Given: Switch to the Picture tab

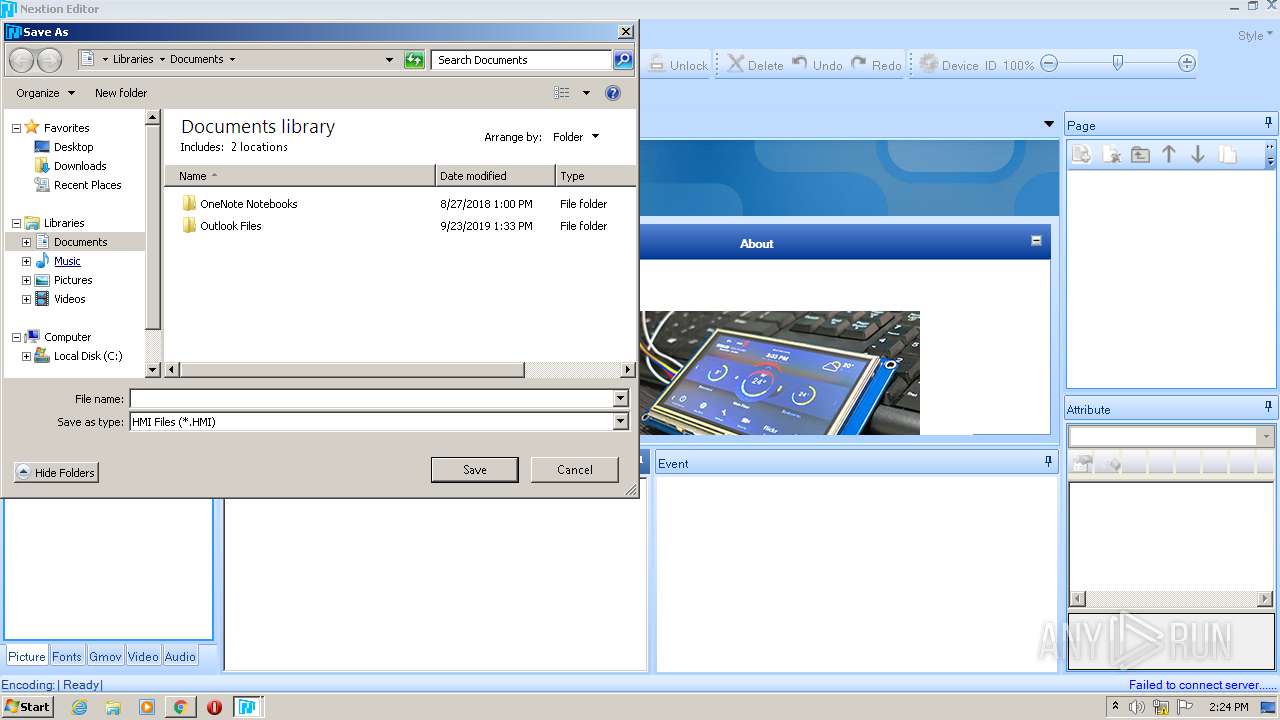Looking at the screenshot, I should click(27, 656).
